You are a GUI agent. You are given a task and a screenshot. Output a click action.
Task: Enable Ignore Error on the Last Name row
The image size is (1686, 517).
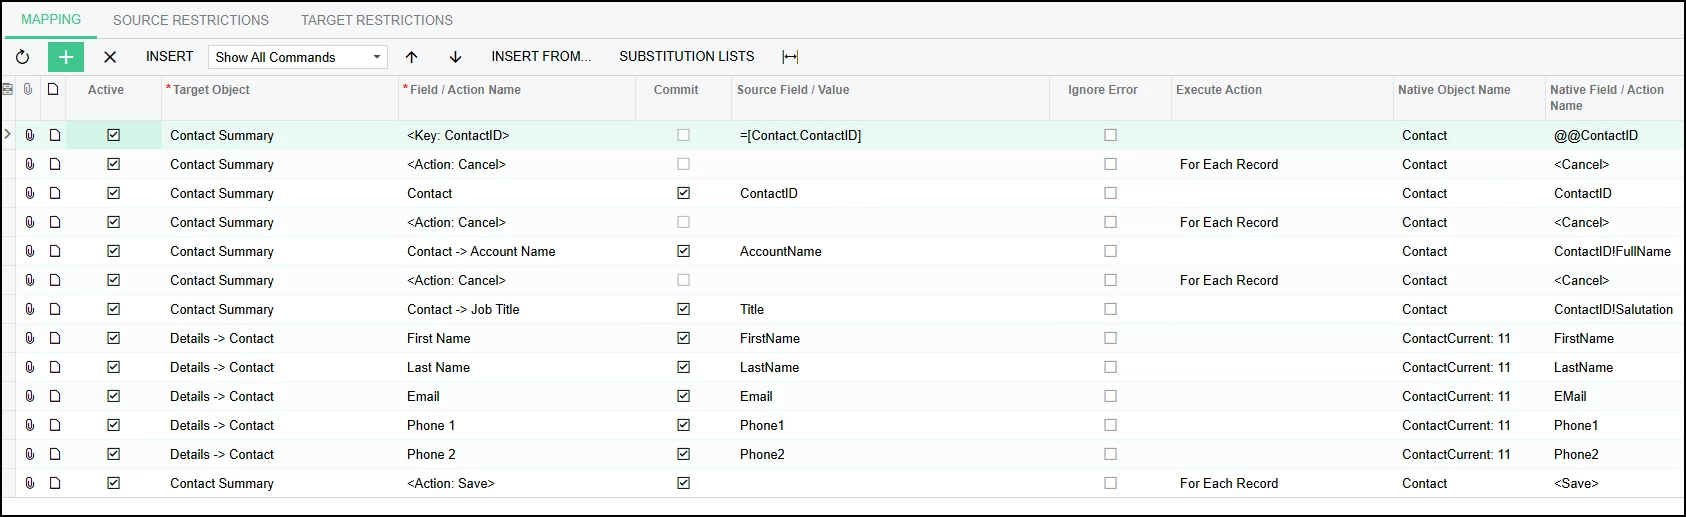click(x=1110, y=367)
